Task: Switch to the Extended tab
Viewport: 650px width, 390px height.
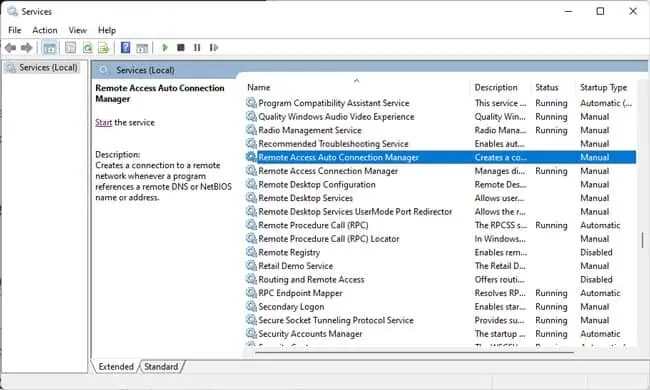Action: 116,367
